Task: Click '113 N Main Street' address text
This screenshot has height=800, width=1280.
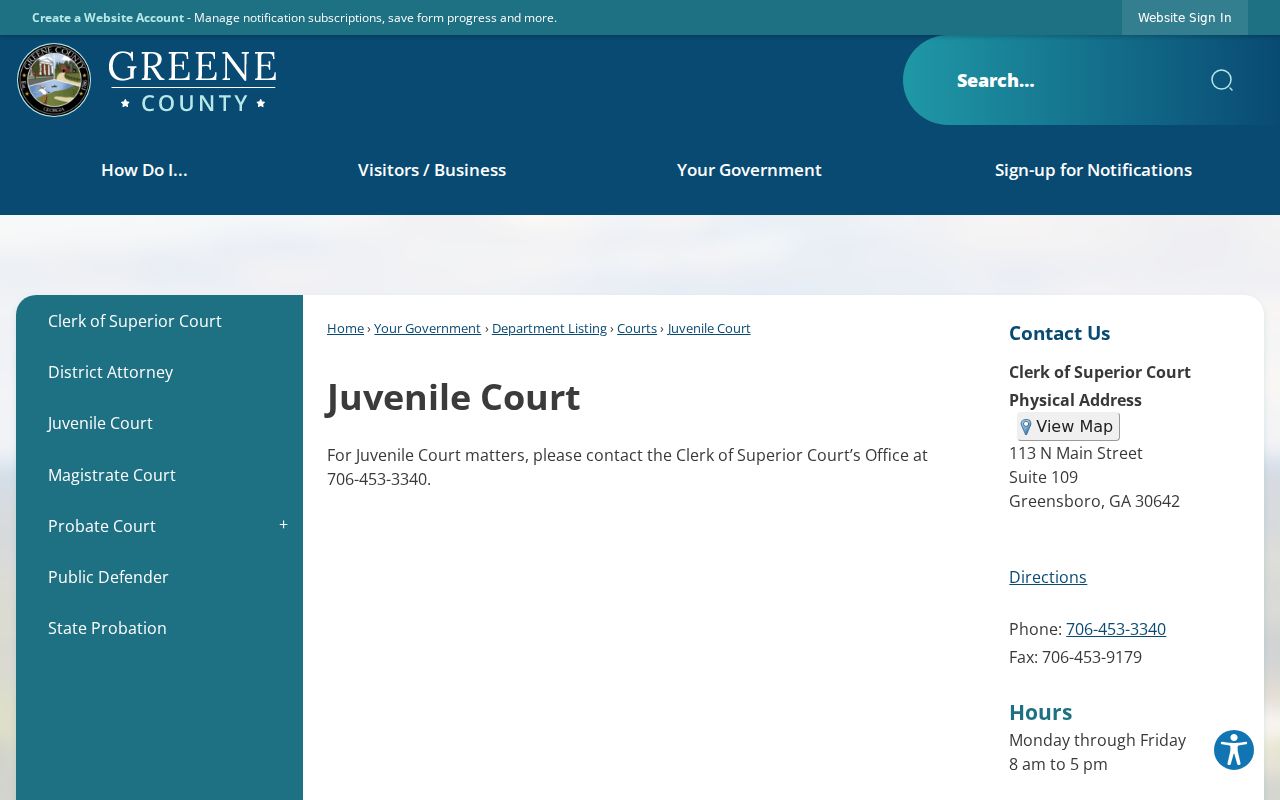Action: (1076, 453)
